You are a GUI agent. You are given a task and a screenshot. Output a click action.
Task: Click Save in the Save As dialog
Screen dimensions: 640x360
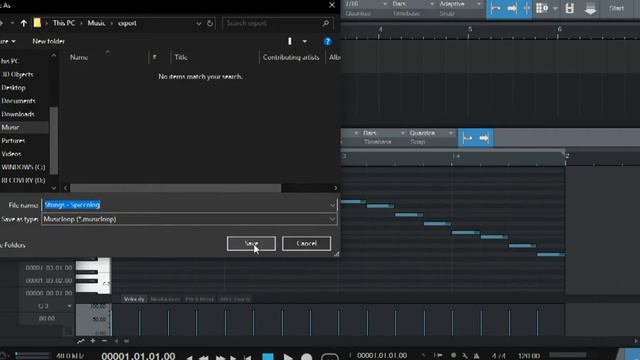pos(251,244)
